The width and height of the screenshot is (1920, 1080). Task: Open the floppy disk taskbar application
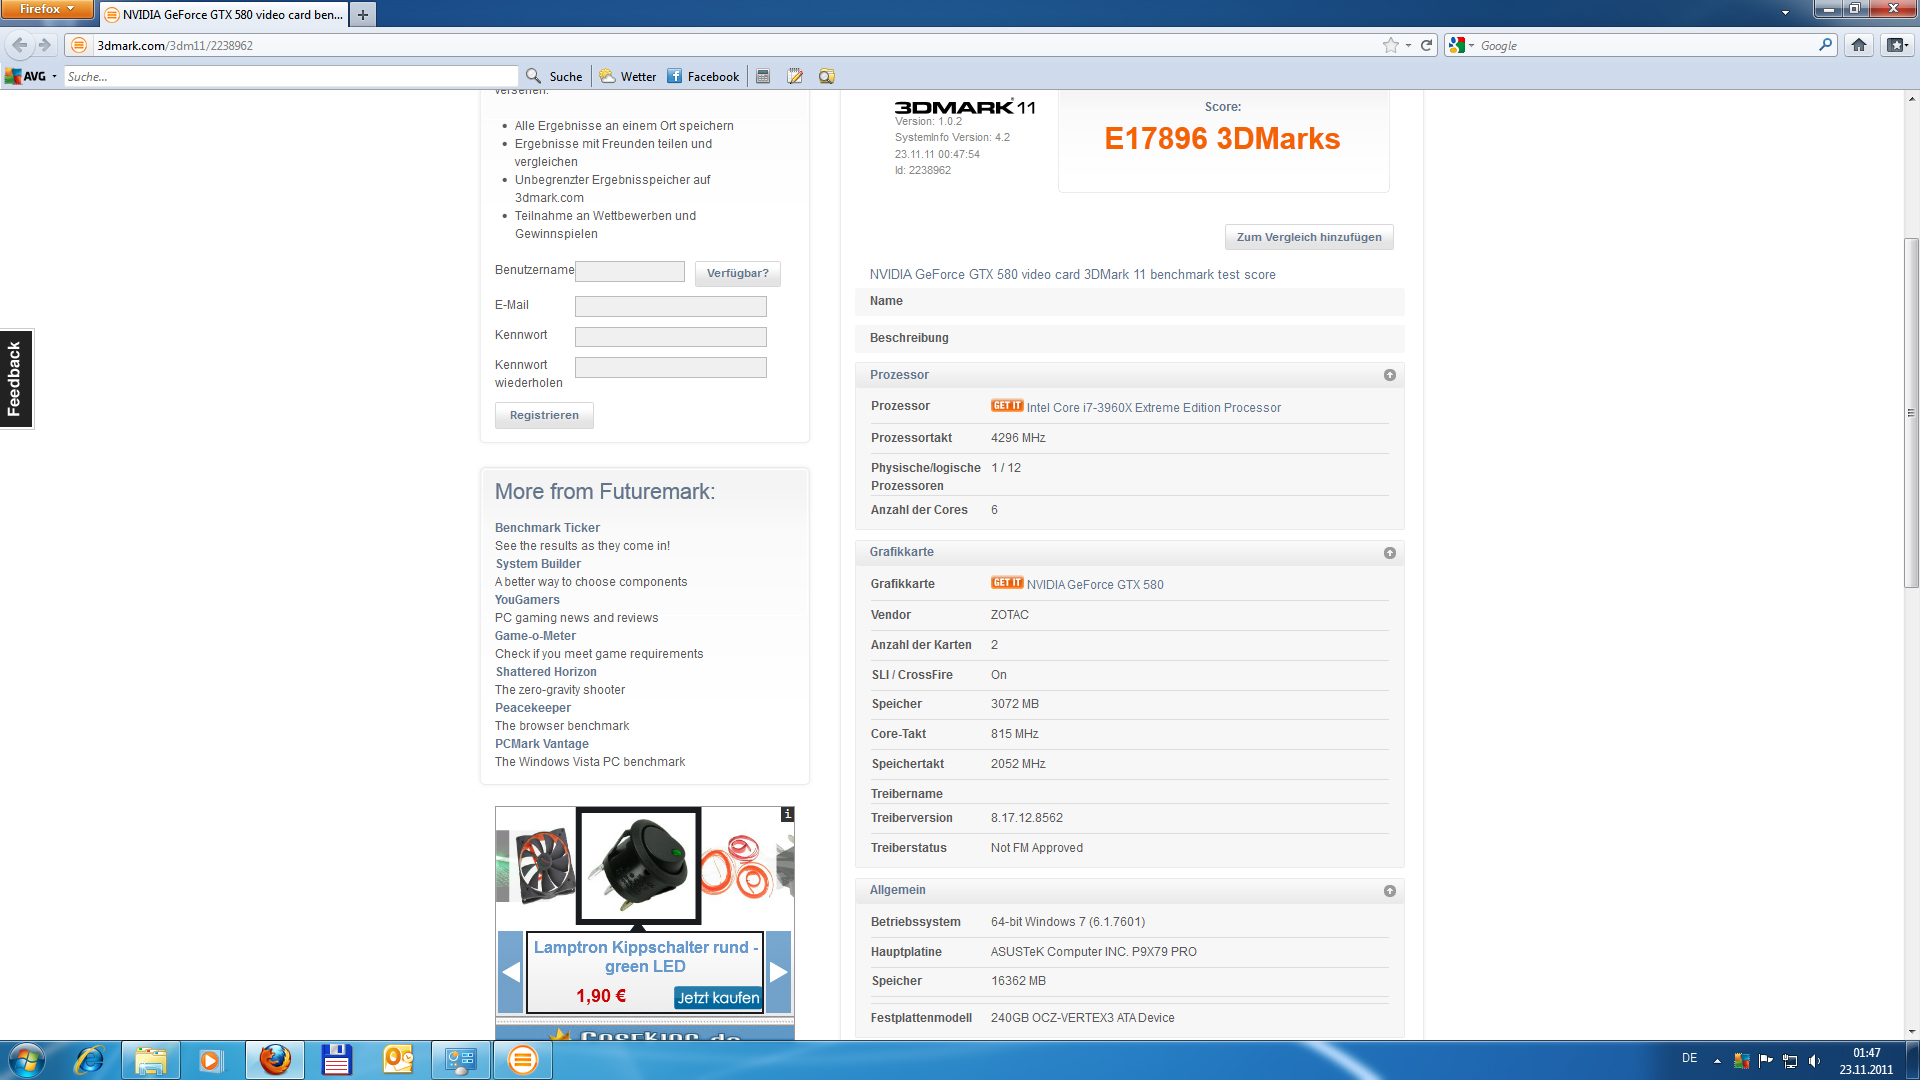point(336,1060)
